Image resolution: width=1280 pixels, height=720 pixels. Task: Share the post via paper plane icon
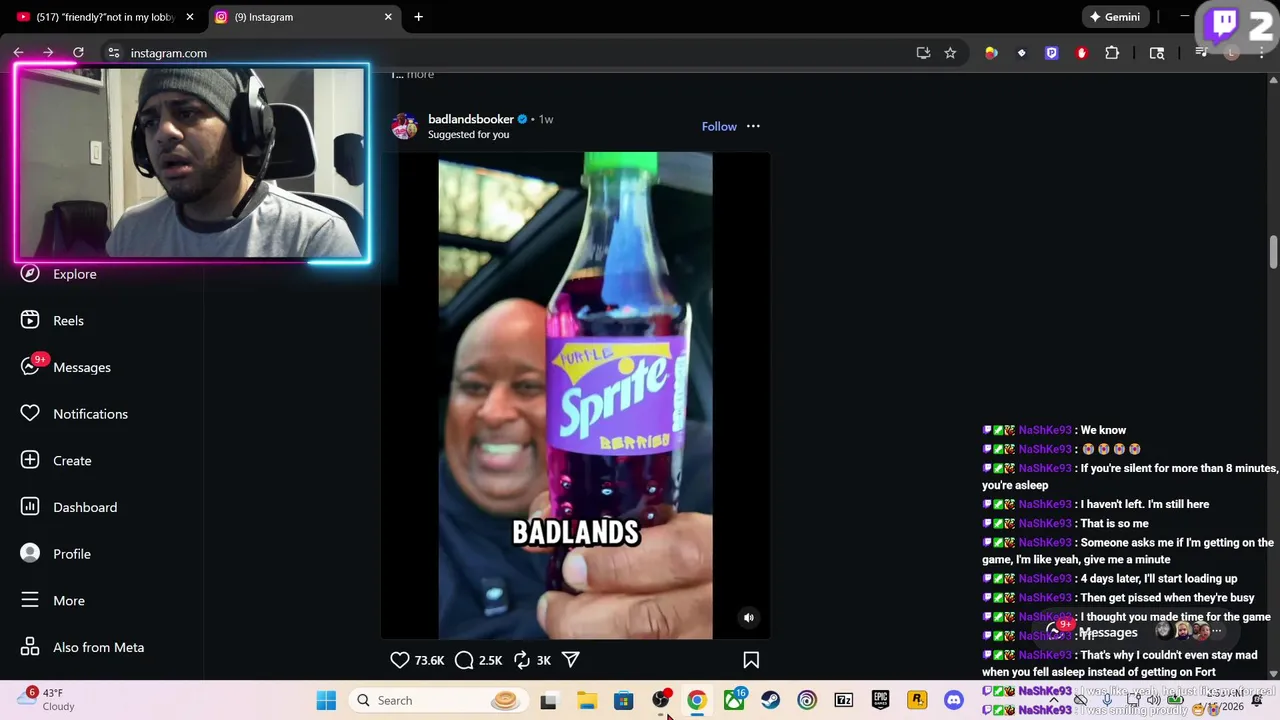(571, 660)
